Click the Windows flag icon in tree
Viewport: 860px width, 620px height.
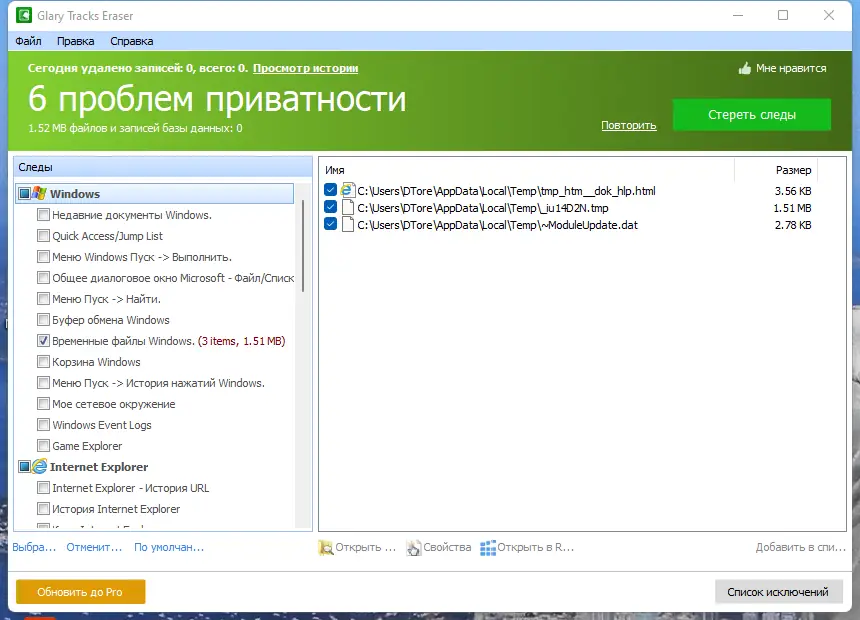39,193
